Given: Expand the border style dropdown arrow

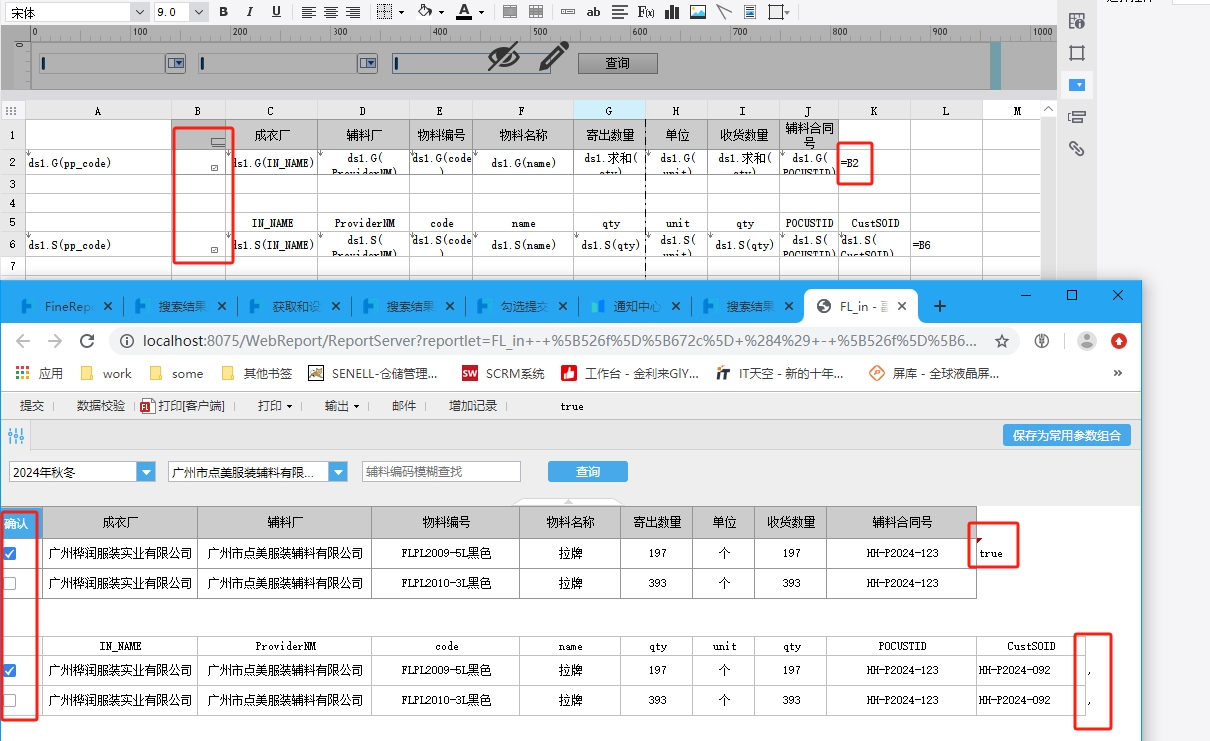Looking at the screenshot, I should pyautogui.click(x=400, y=12).
